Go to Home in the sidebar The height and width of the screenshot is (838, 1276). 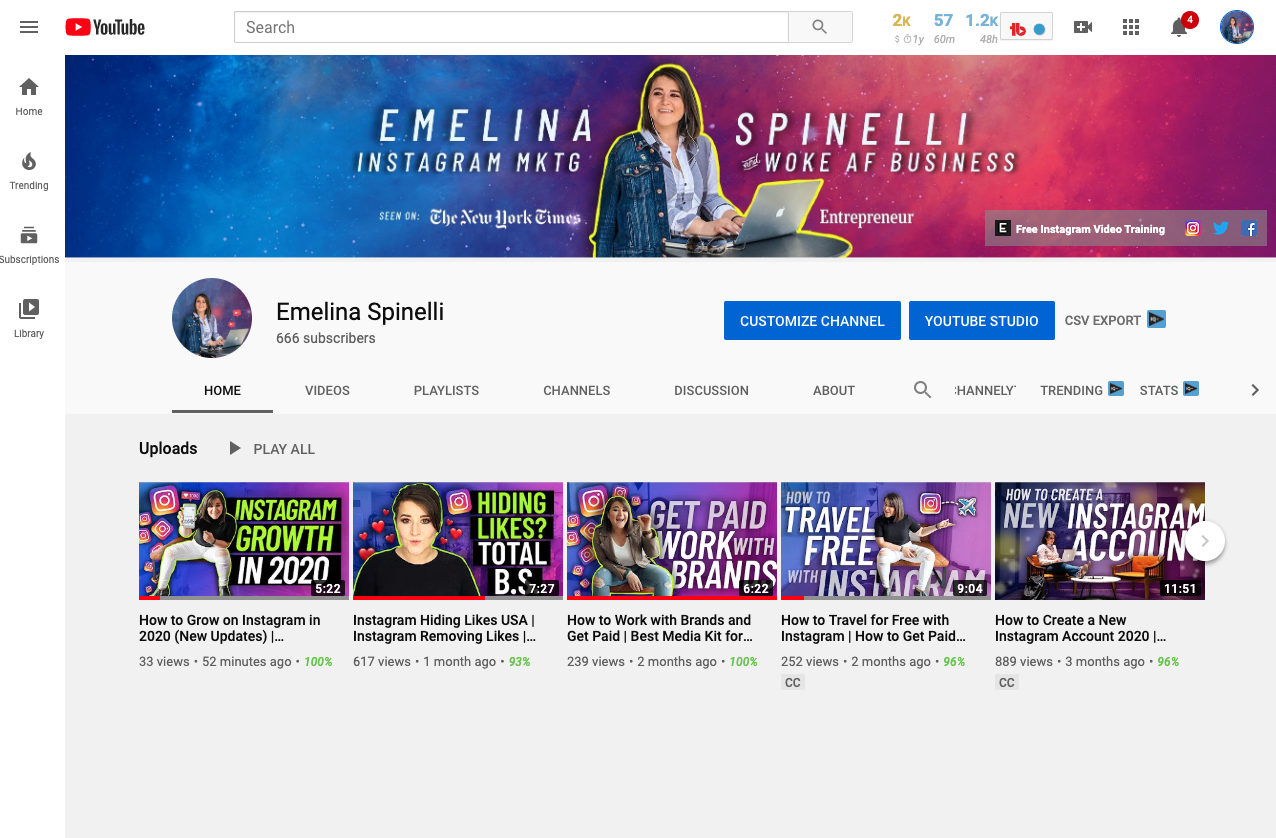click(29, 97)
